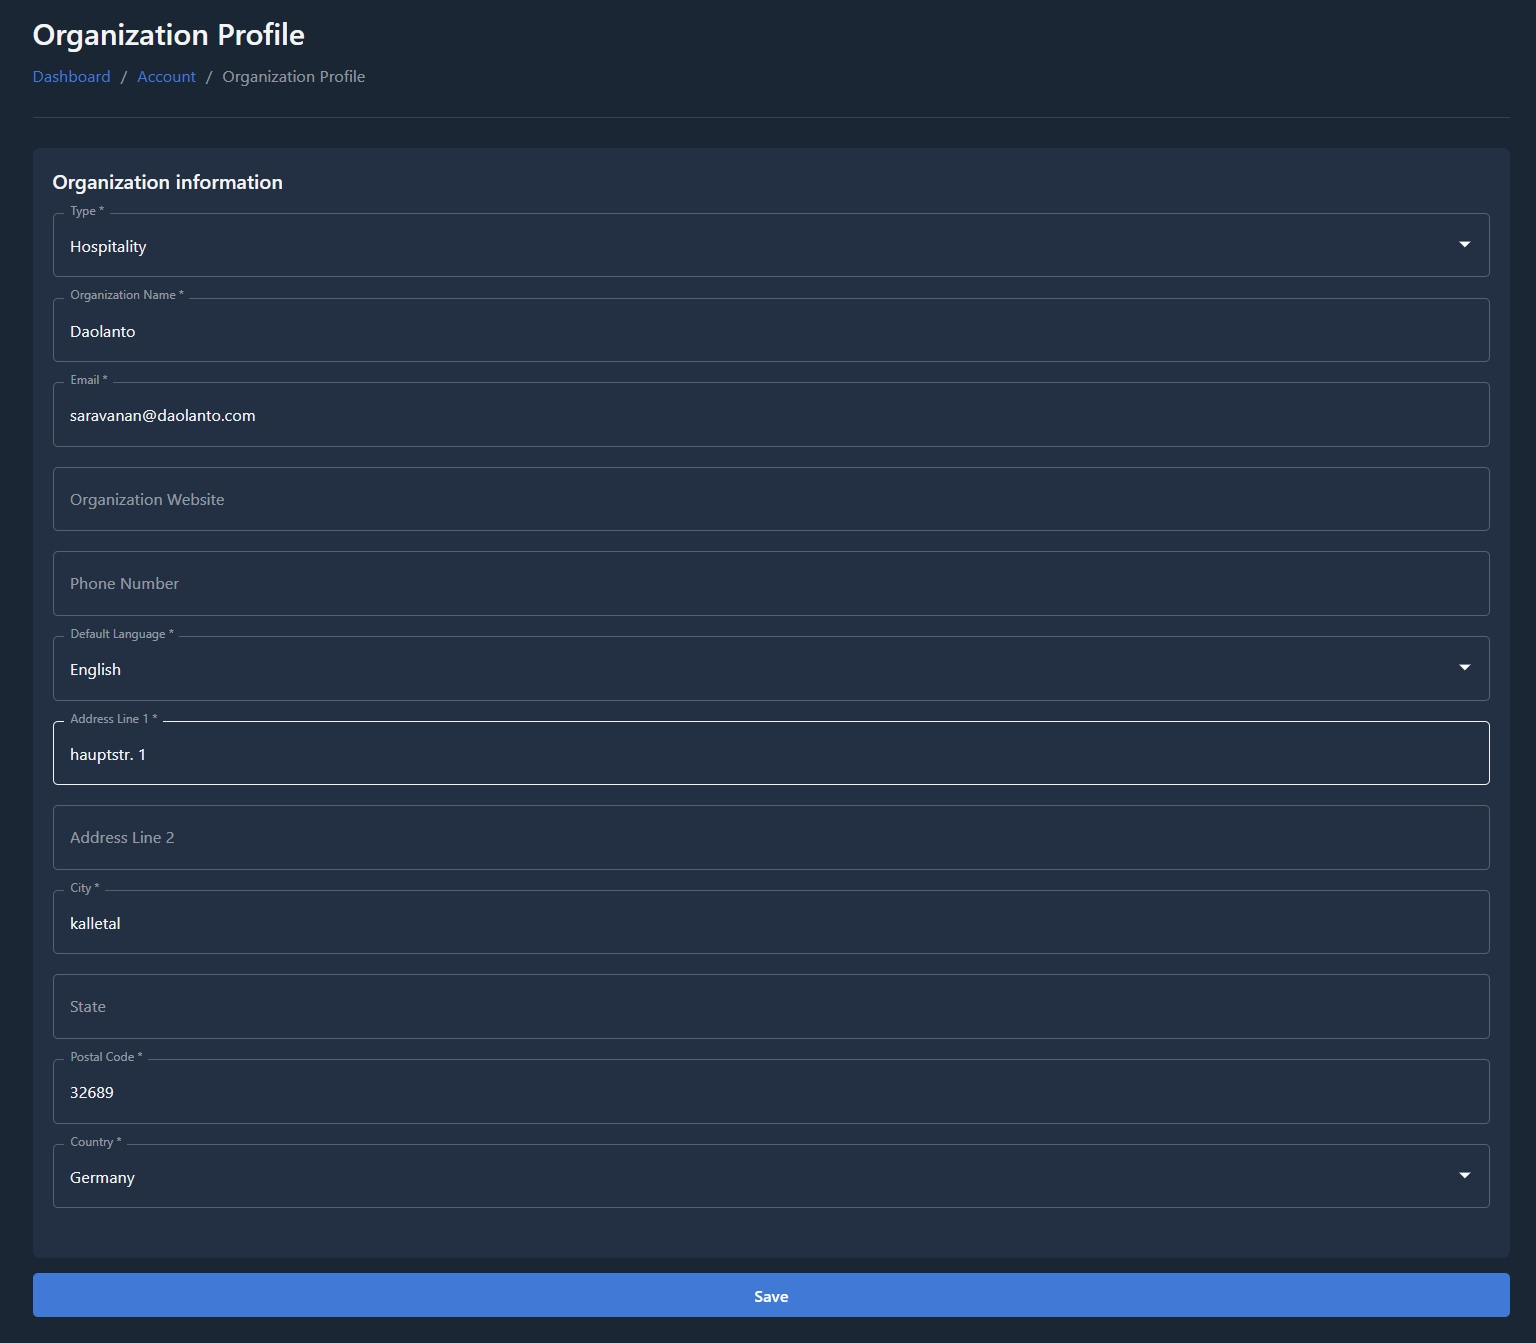
Task: Select the empty Organization Website field
Action: click(770, 499)
